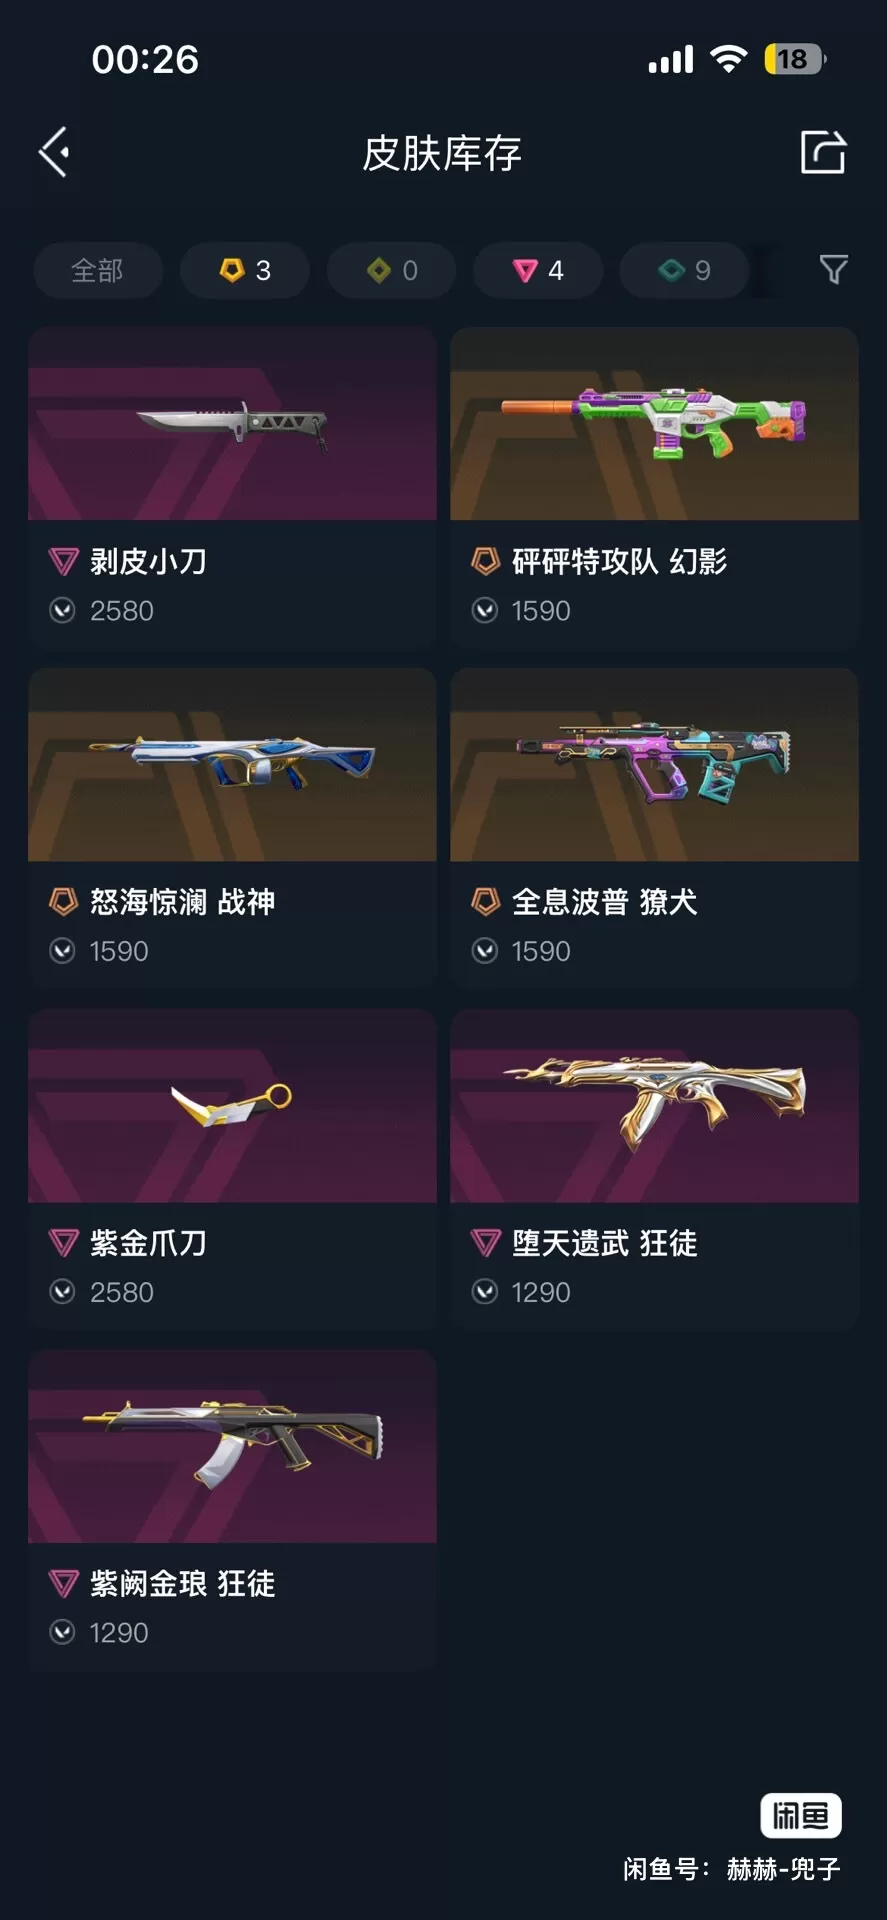Viewport: 887px width, 1920px height.
Task: Tap the 怒海惊澜 战神 skin name
Action: coord(182,902)
